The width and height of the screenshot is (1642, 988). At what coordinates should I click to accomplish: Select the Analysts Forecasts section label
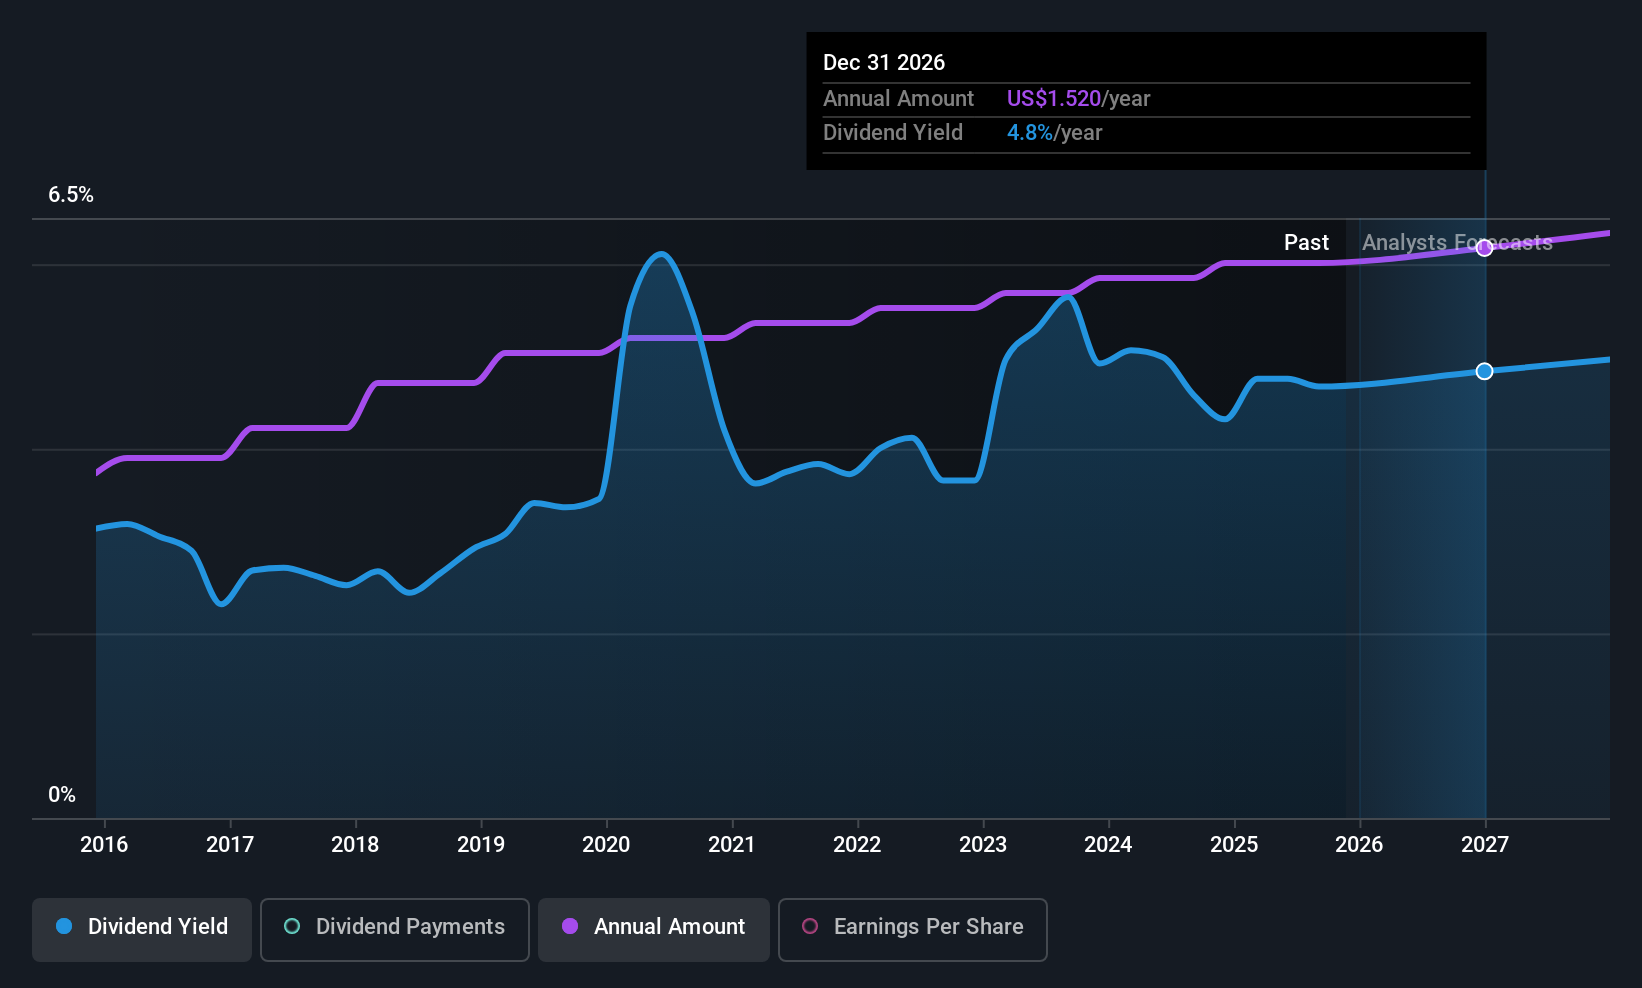pyautogui.click(x=1456, y=242)
